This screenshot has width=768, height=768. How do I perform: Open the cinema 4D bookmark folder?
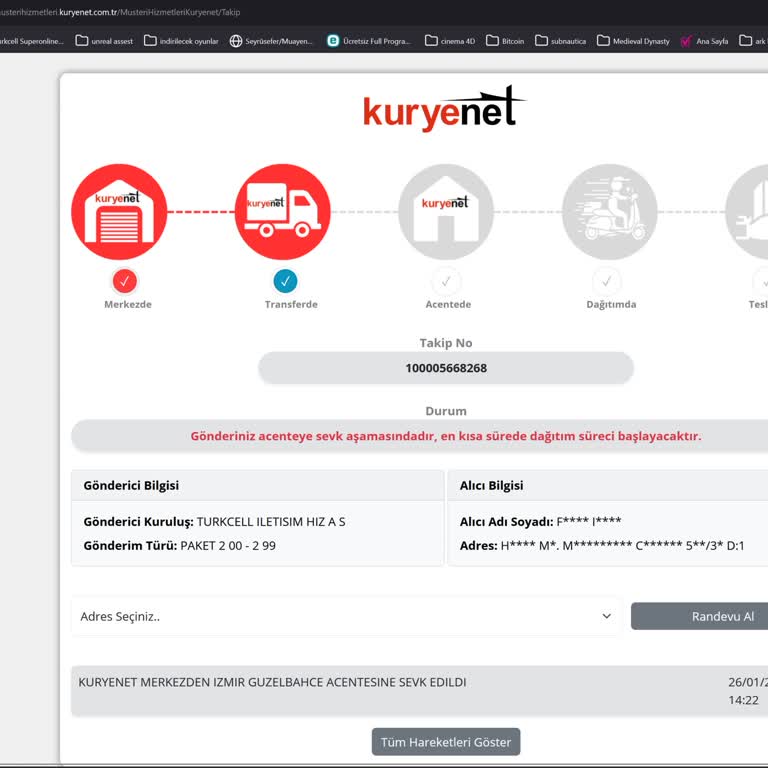[450, 41]
